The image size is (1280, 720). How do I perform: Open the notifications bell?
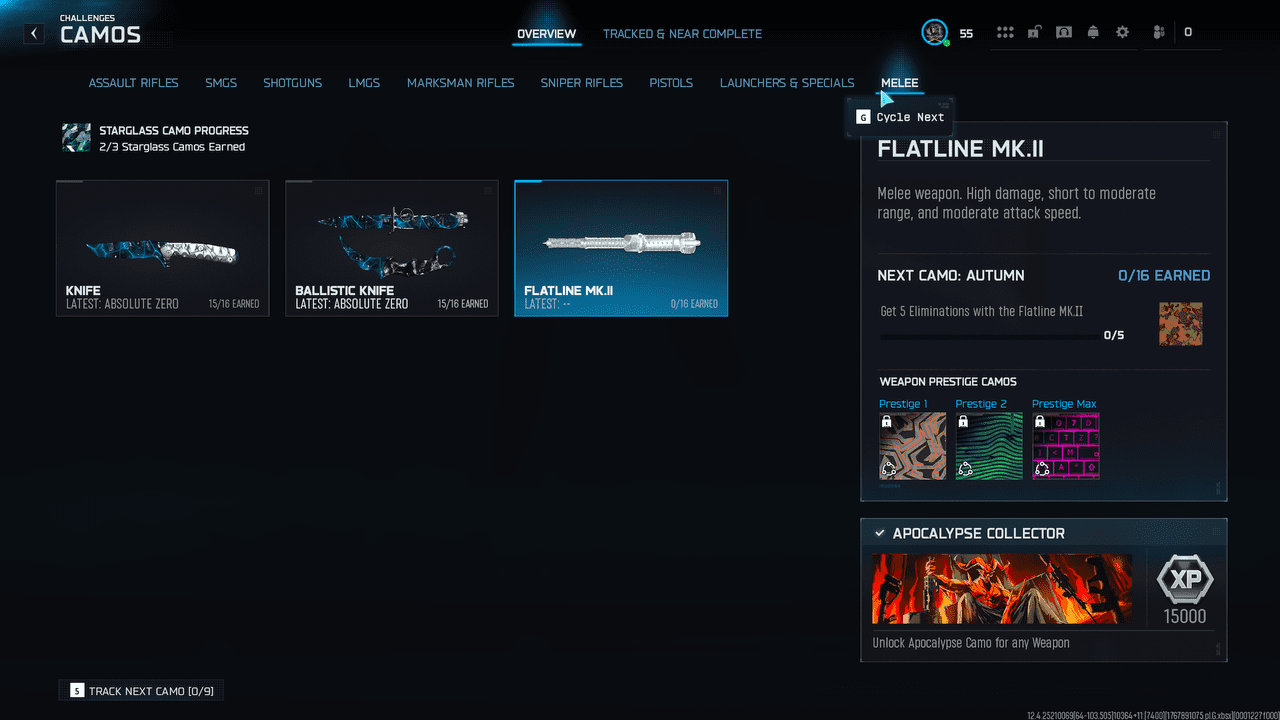1093,33
